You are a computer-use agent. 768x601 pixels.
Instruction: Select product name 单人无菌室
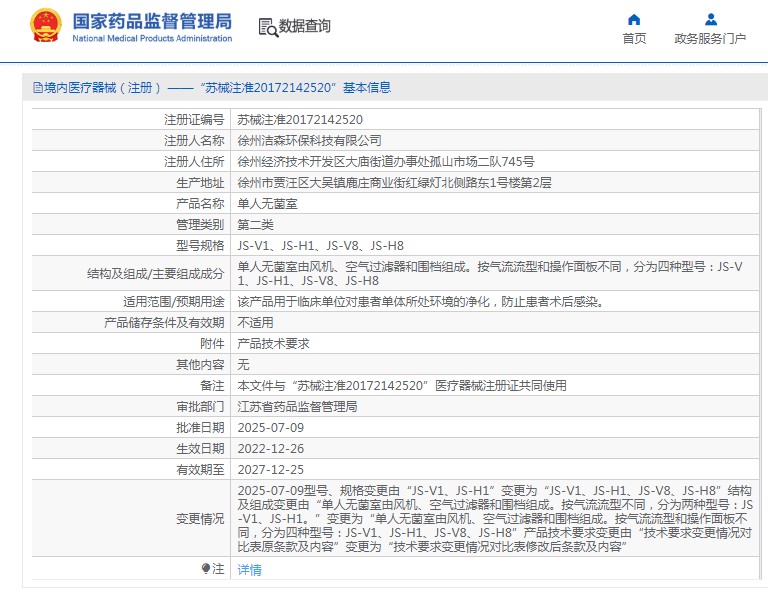pyautogui.click(x=267, y=204)
